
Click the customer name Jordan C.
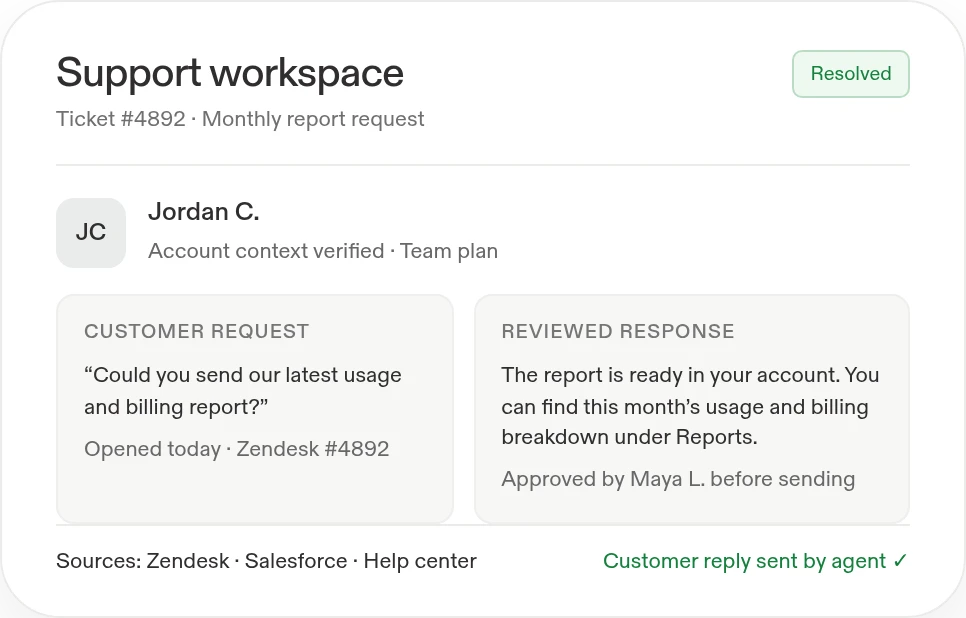click(x=204, y=212)
